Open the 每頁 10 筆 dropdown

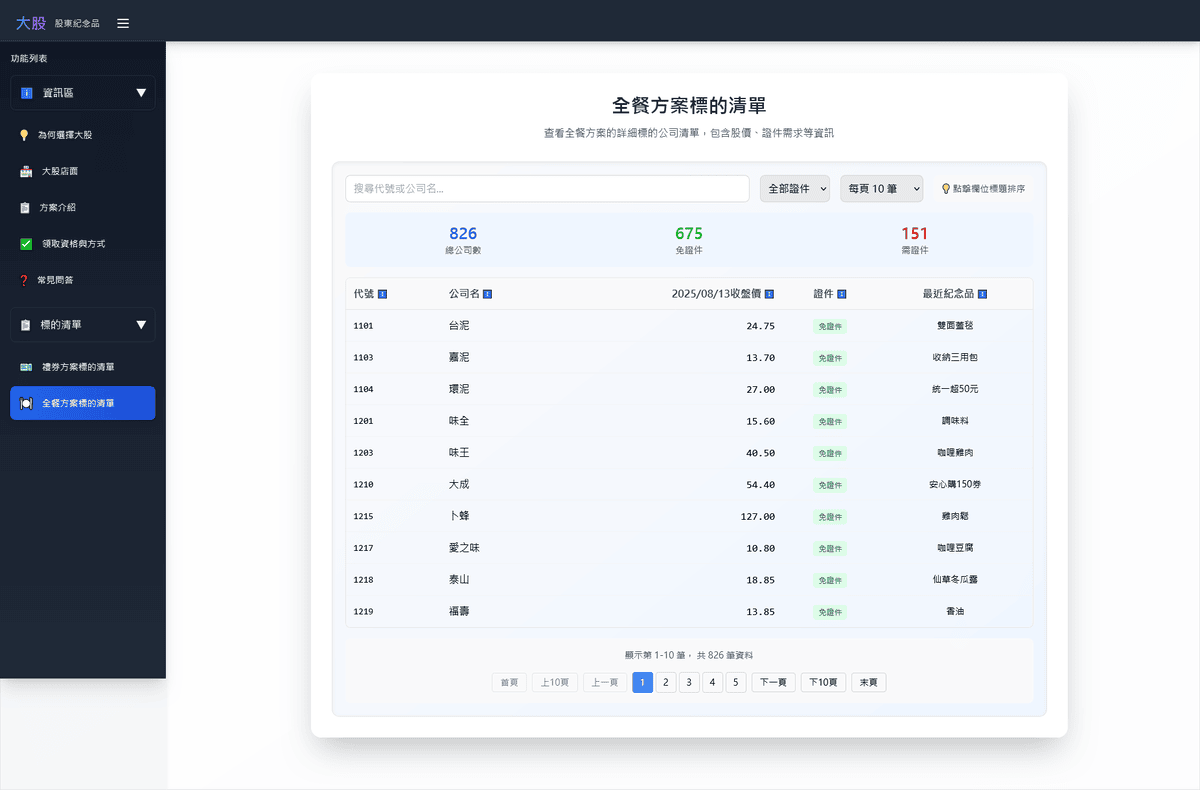point(881,188)
